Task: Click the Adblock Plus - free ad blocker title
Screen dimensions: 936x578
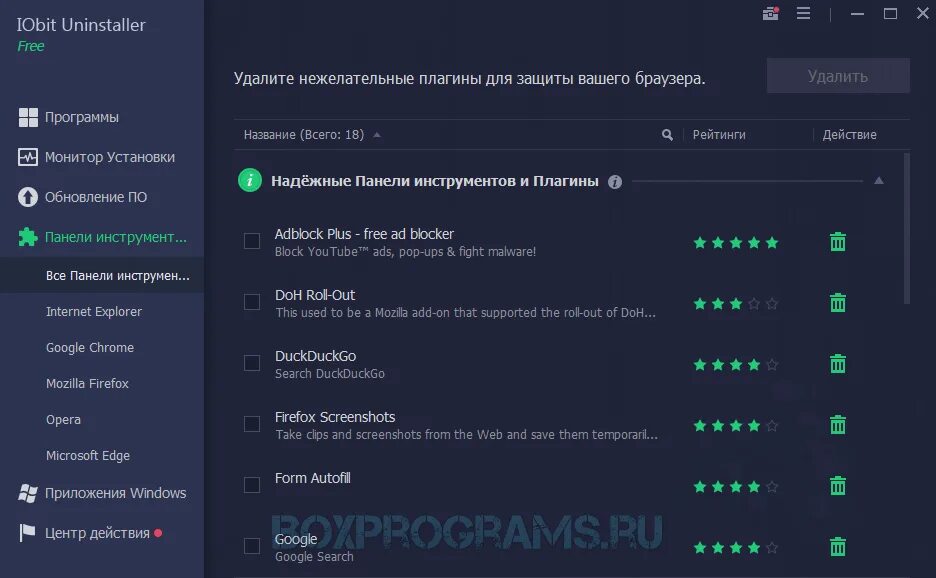Action: (x=364, y=234)
